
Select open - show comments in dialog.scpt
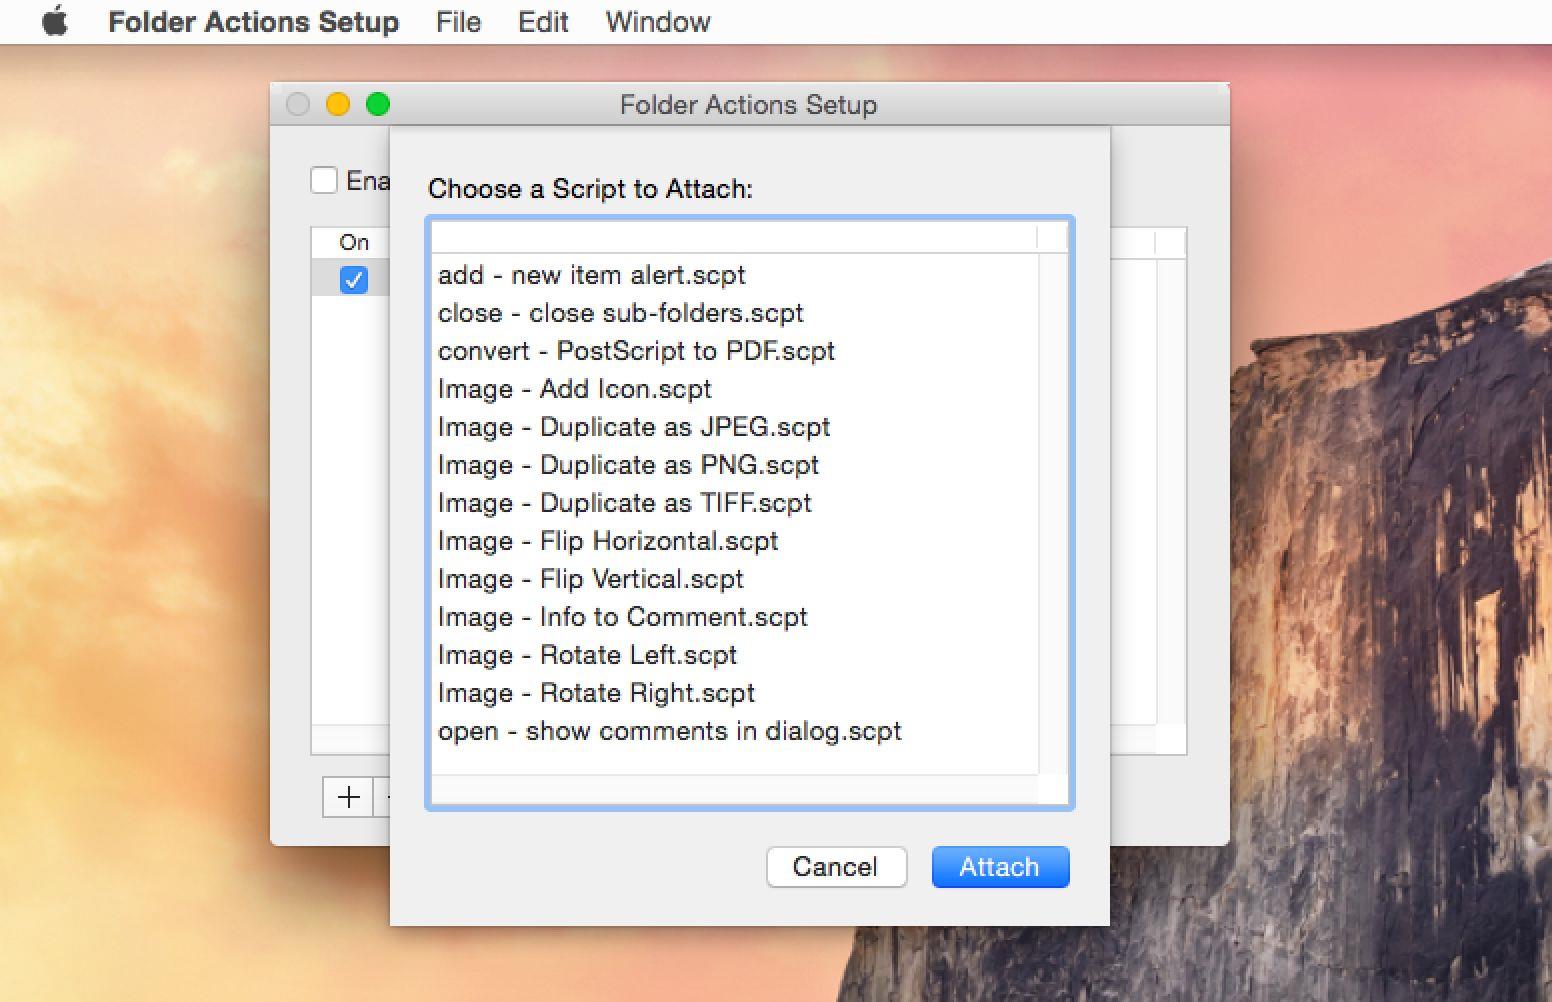[x=735, y=731]
